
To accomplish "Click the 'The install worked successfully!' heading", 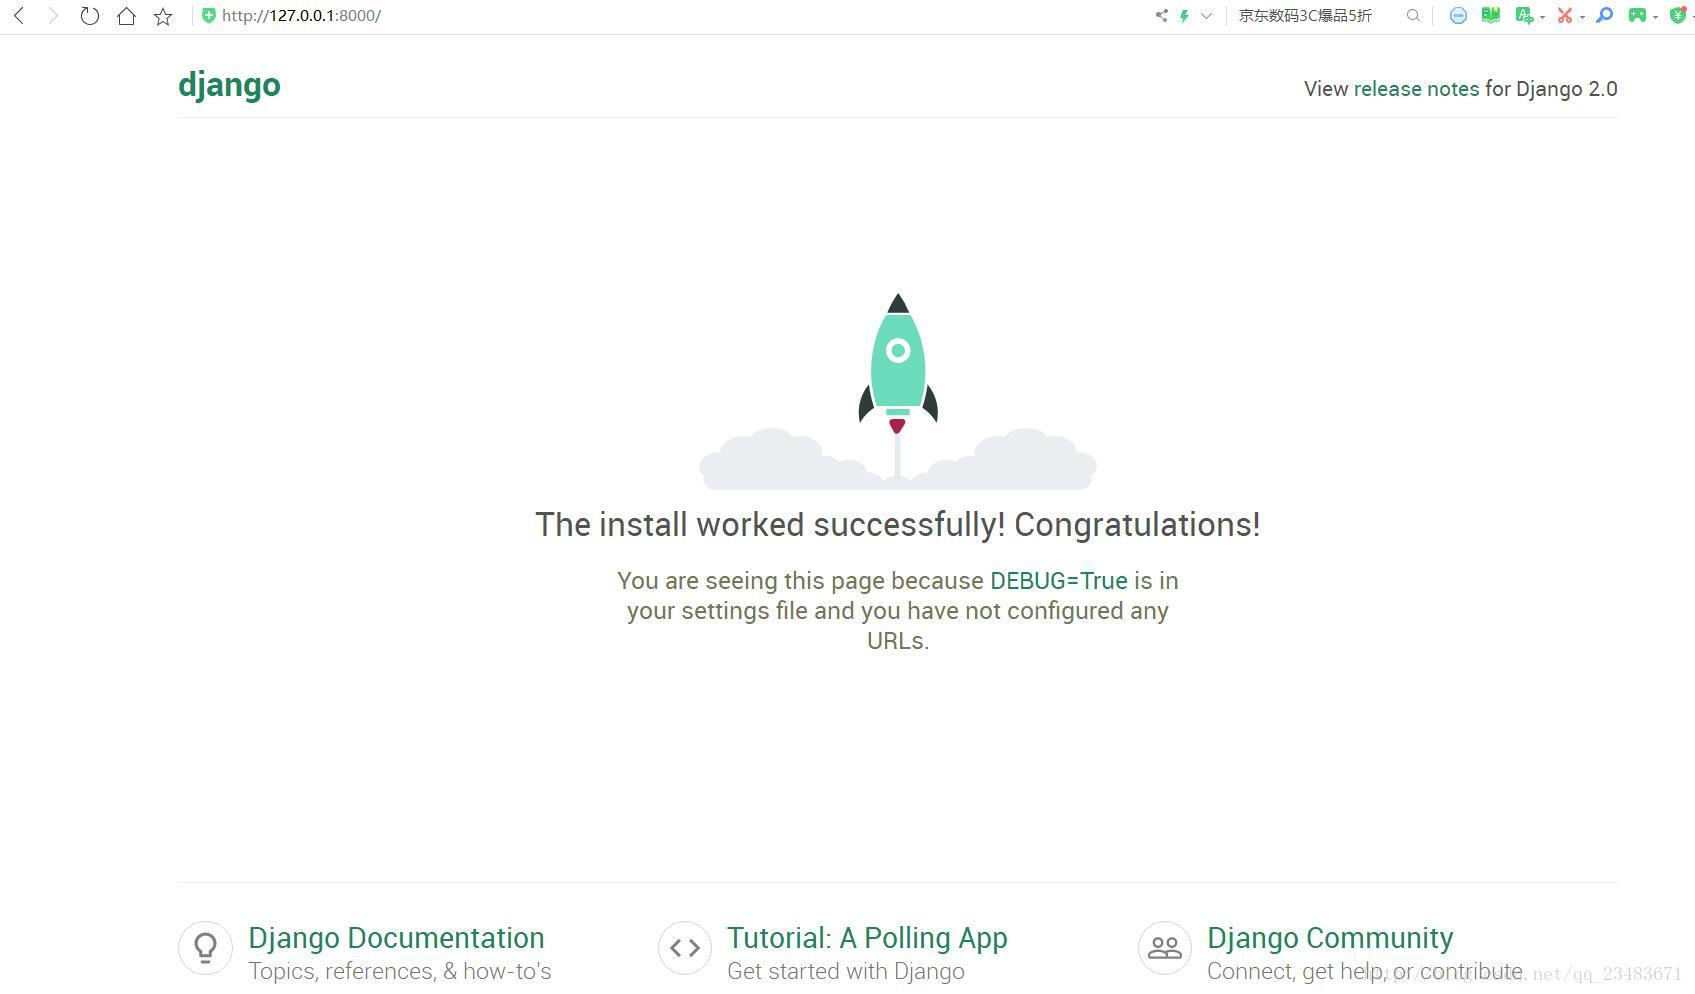I will 898,524.
